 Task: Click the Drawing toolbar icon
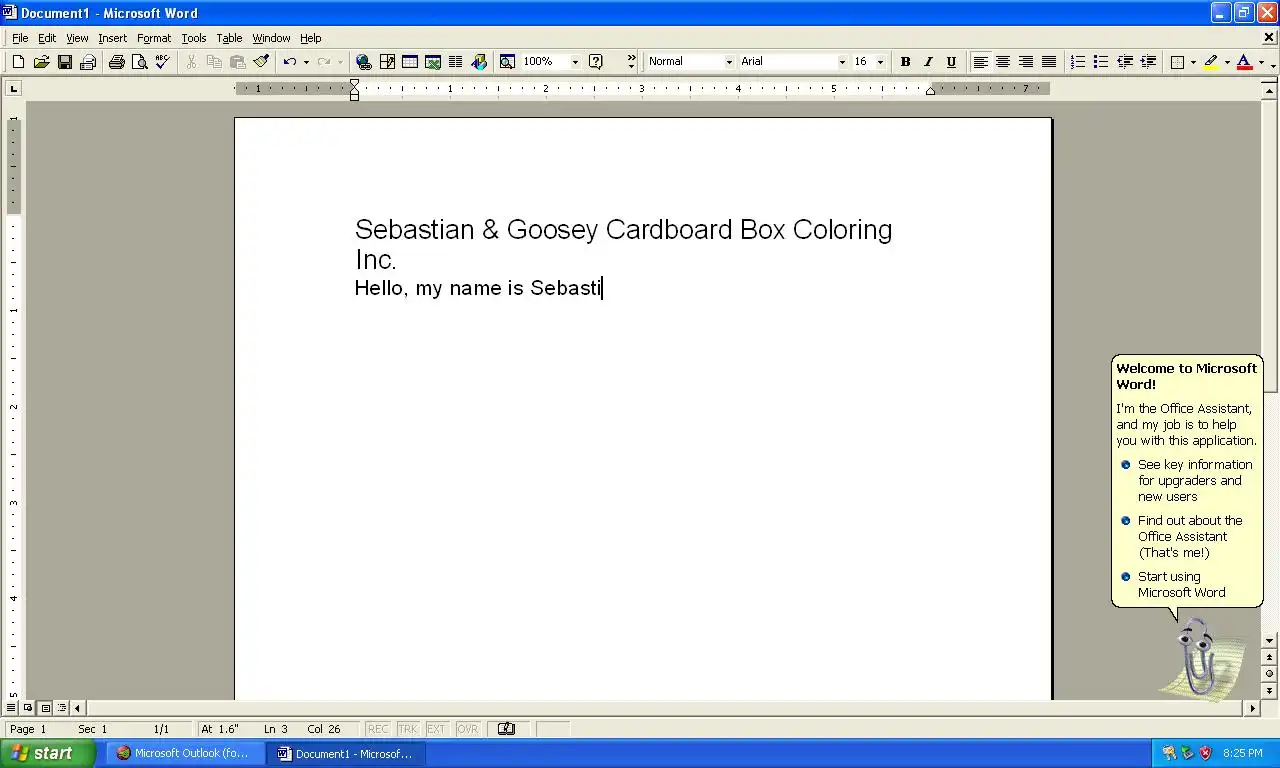[479, 62]
